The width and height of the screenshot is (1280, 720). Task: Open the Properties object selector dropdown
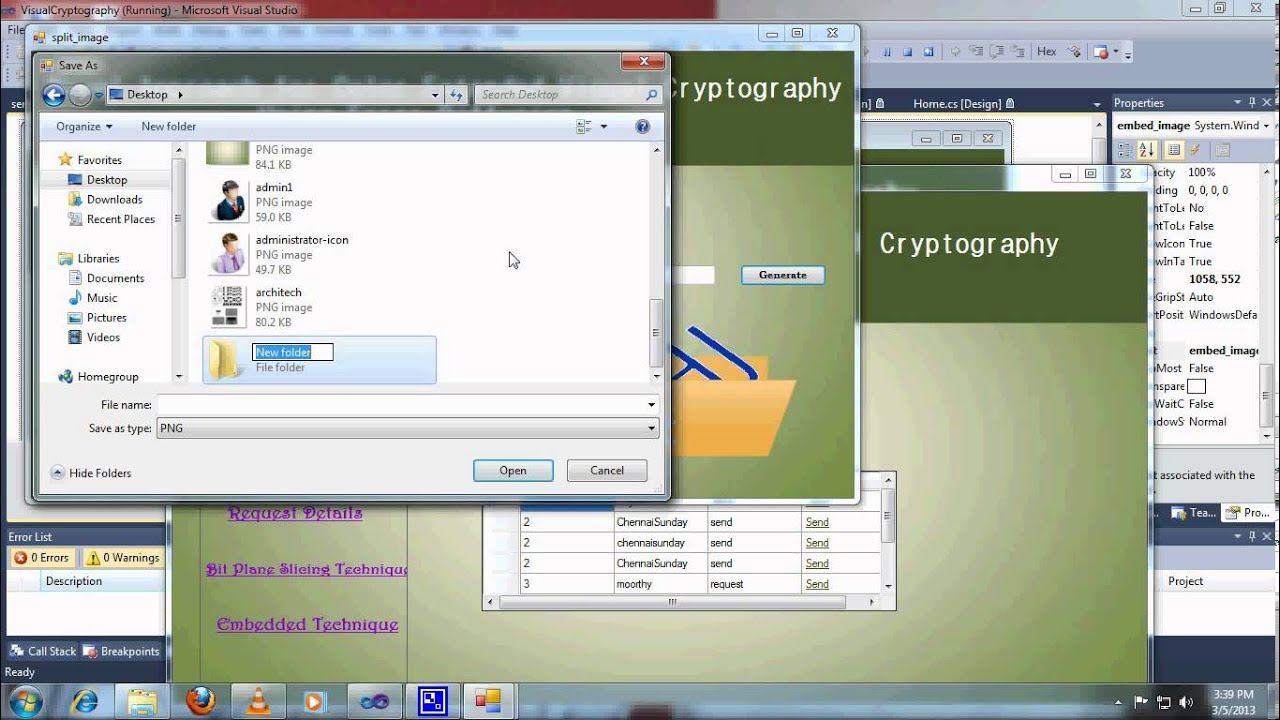[x=1265, y=126]
